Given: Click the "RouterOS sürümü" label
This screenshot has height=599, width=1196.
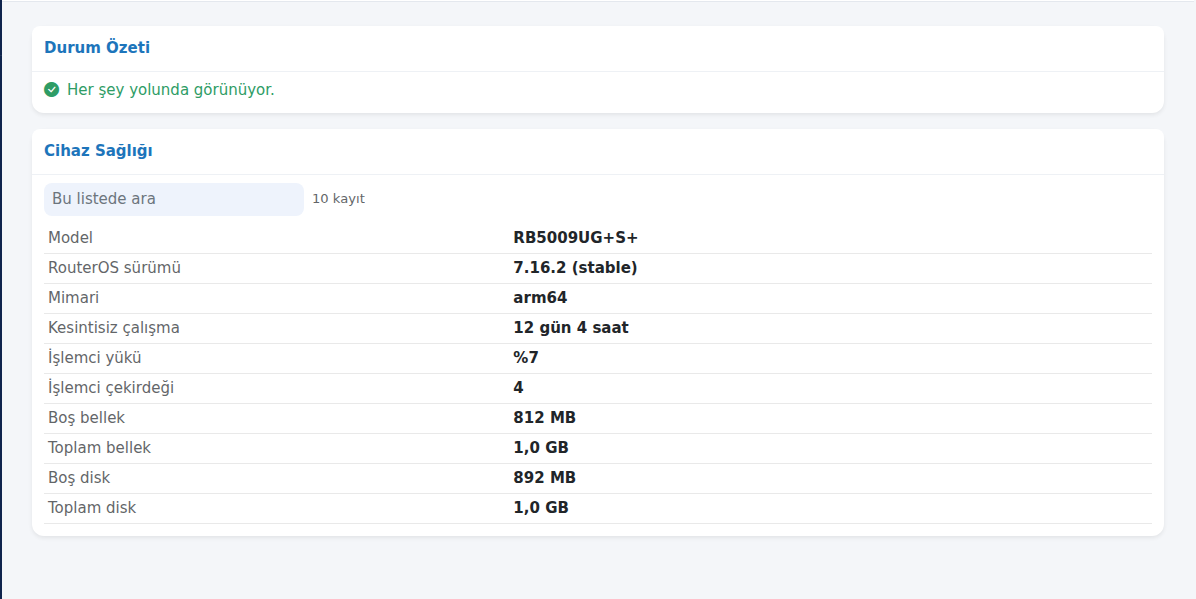Looking at the screenshot, I should tap(114, 268).
